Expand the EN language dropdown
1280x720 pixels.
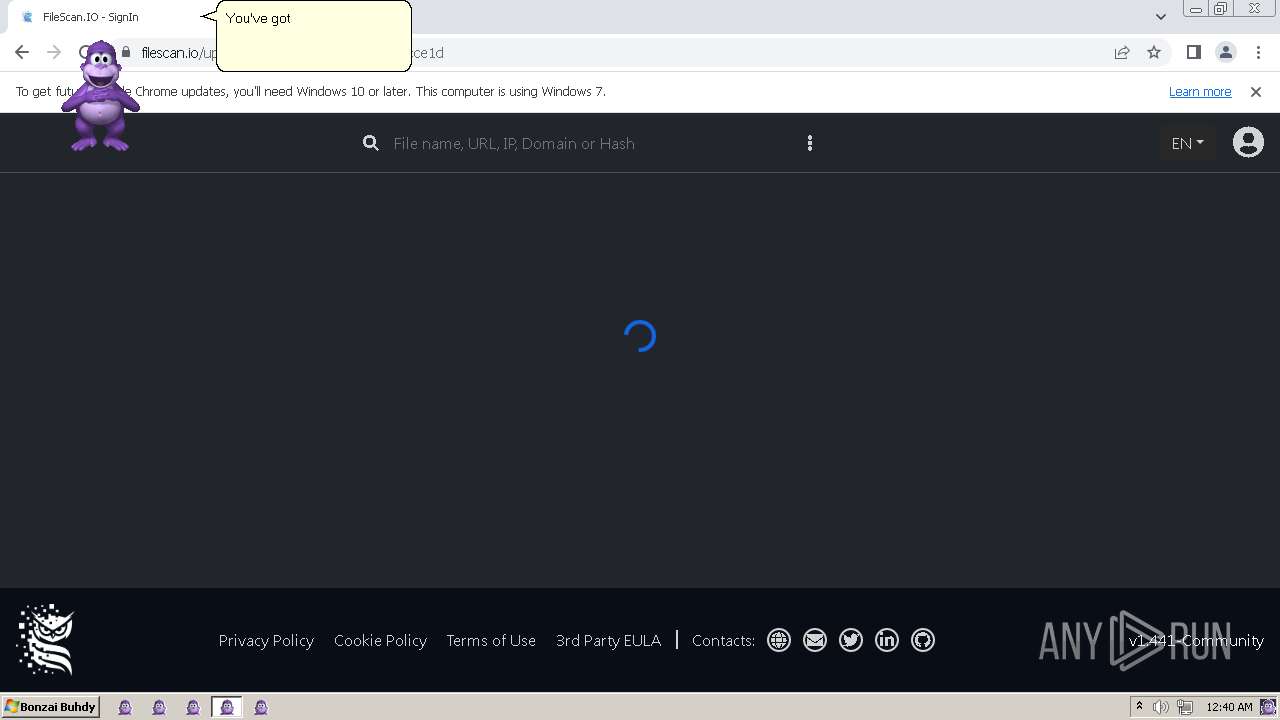(1187, 143)
